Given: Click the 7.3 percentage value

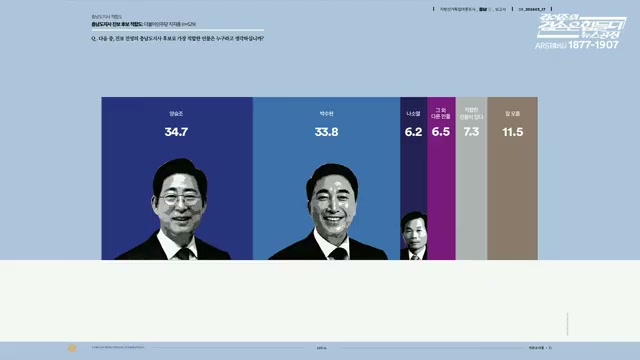Looking at the screenshot, I should 471,132.
